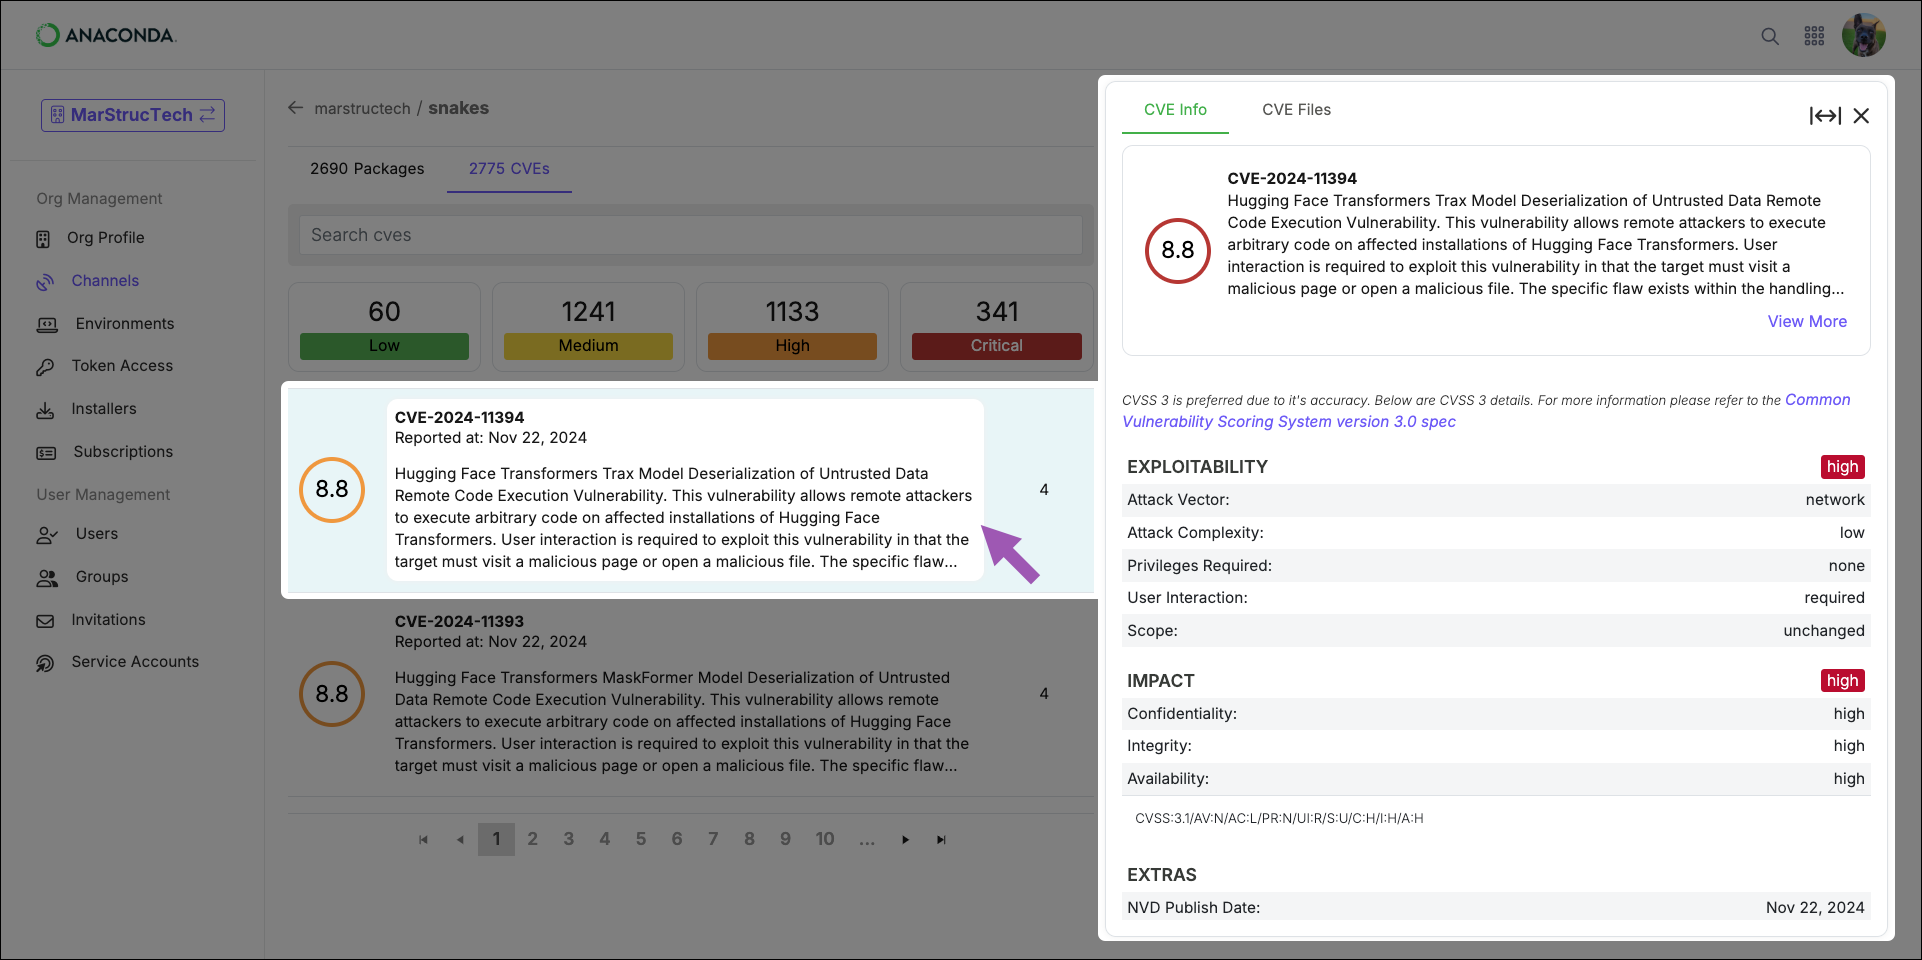This screenshot has width=1922, height=960.
Task: Open Channels page
Action: pyautogui.click(x=105, y=281)
